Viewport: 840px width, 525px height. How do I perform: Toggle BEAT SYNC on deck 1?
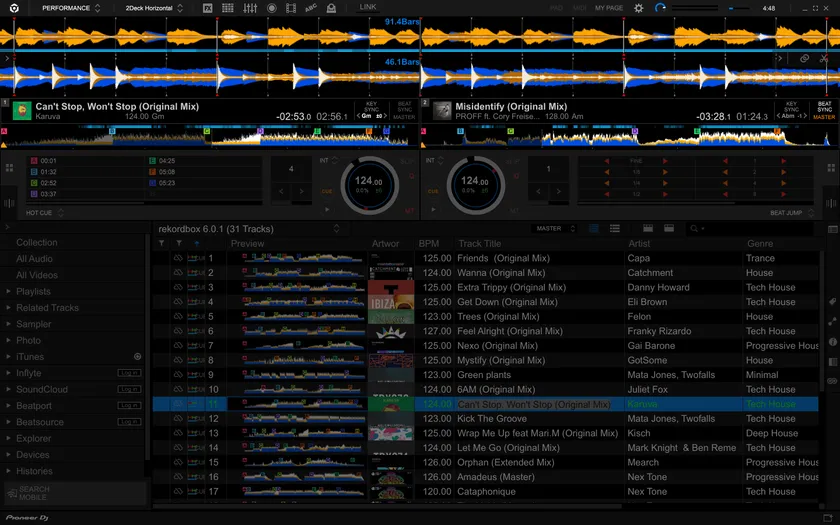[x=405, y=104]
